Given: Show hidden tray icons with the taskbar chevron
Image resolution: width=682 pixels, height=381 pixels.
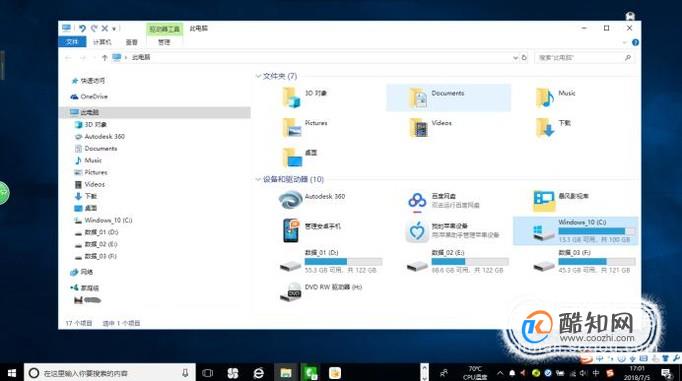Looking at the screenshot, I should tap(500, 373).
